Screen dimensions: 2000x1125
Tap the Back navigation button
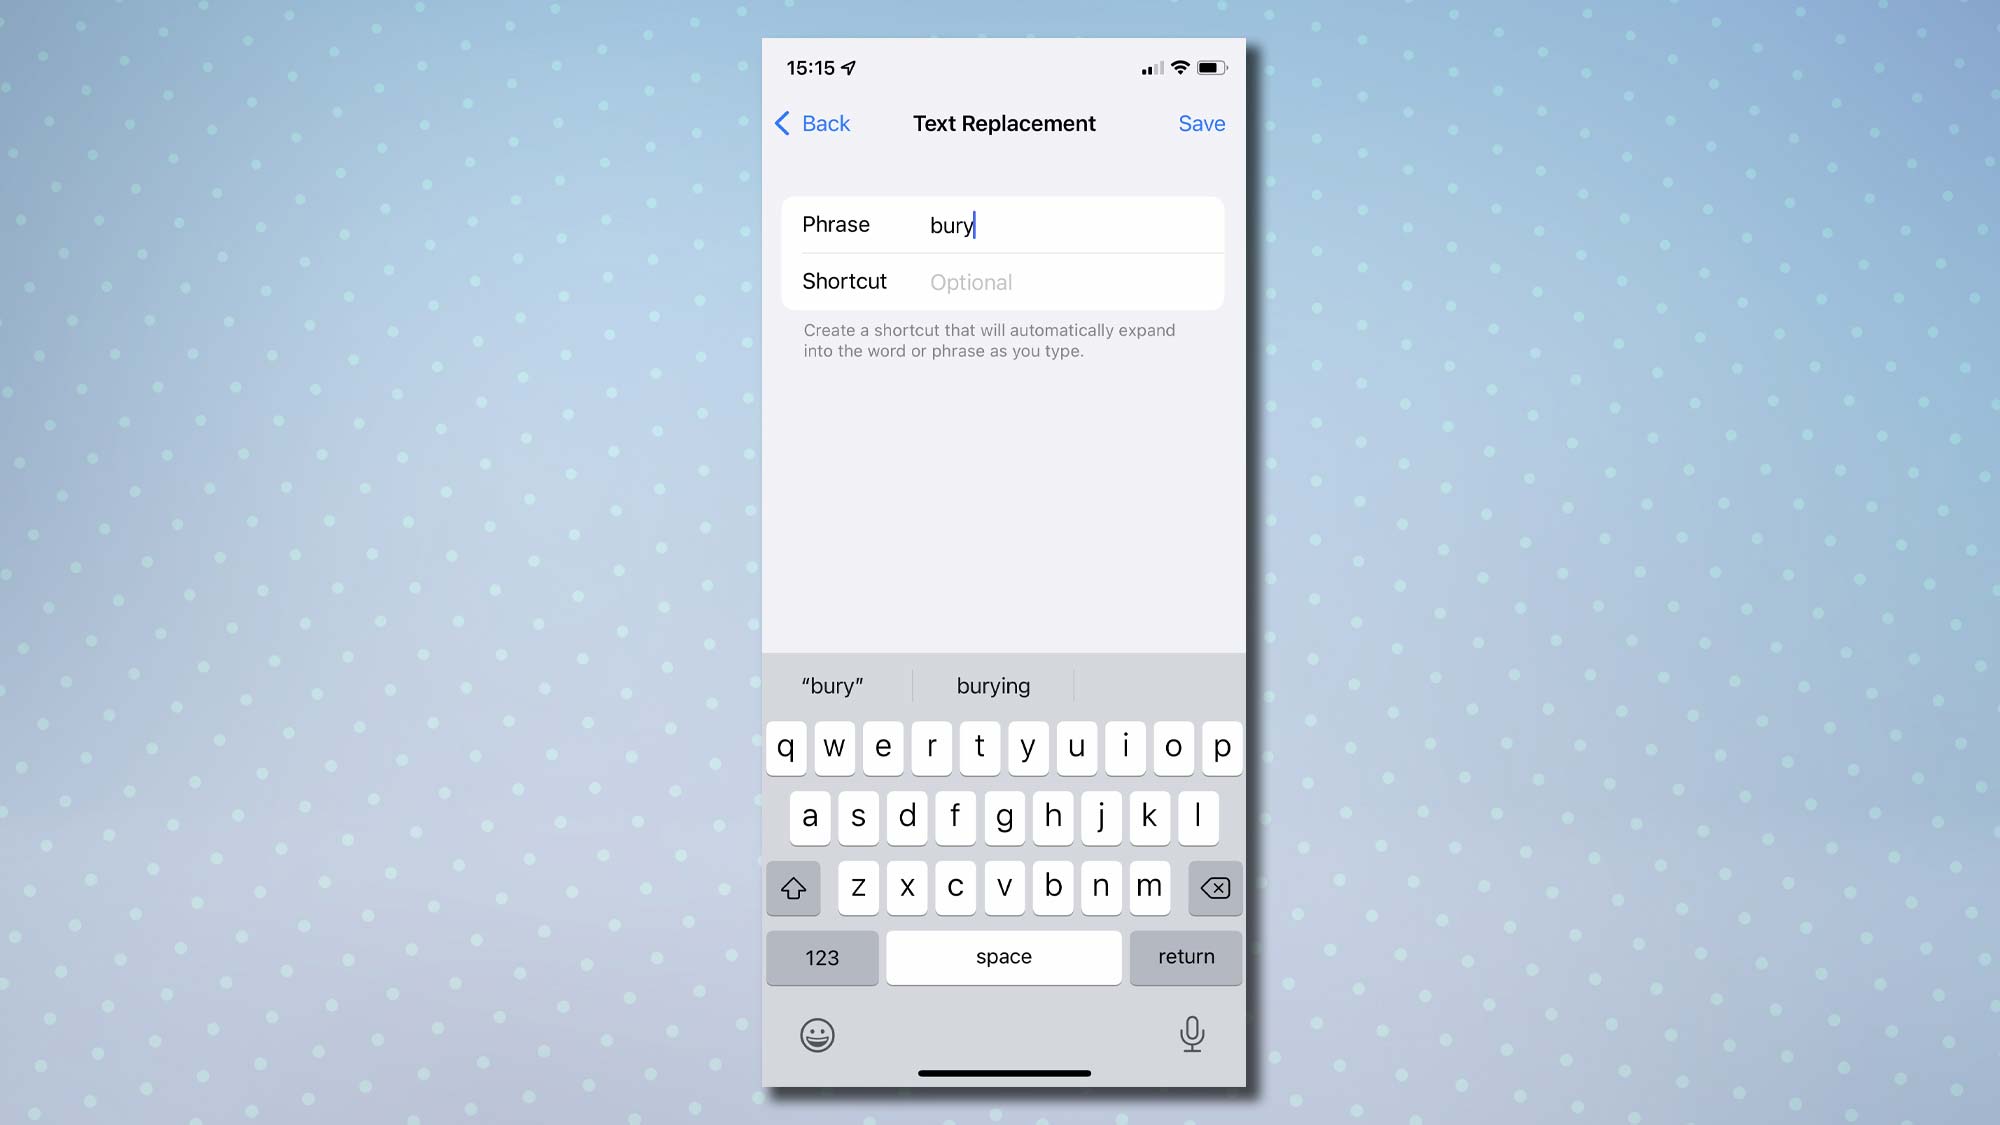pyautogui.click(x=810, y=124)
